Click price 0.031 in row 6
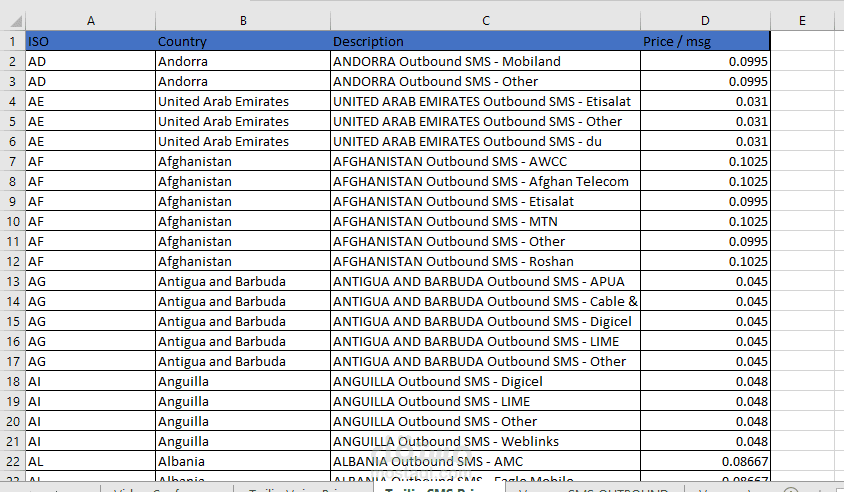Image resolution: width=844 pixels, height=492 pixels. tap(705, 142)
